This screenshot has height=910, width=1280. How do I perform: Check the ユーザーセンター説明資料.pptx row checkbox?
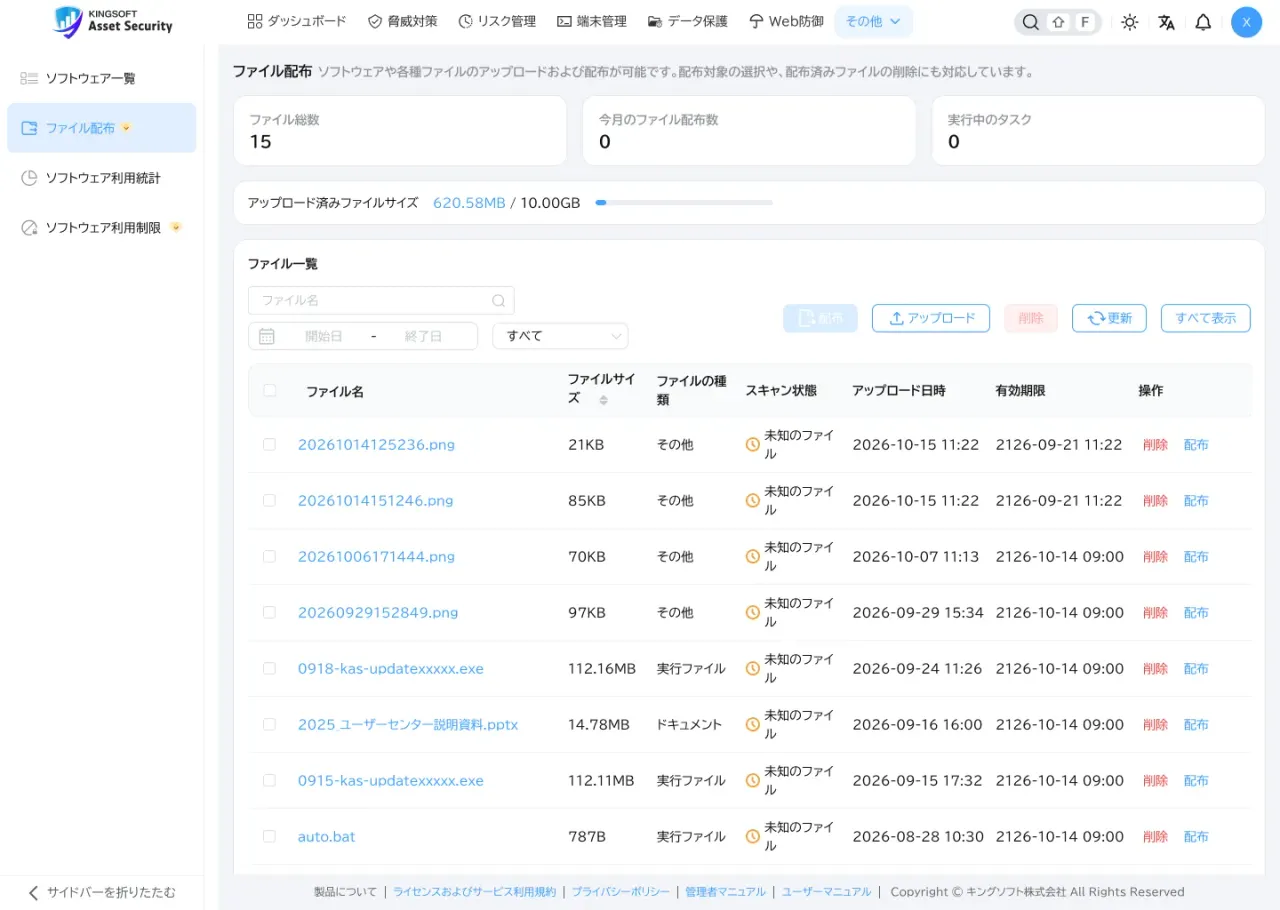click(269, 724)
